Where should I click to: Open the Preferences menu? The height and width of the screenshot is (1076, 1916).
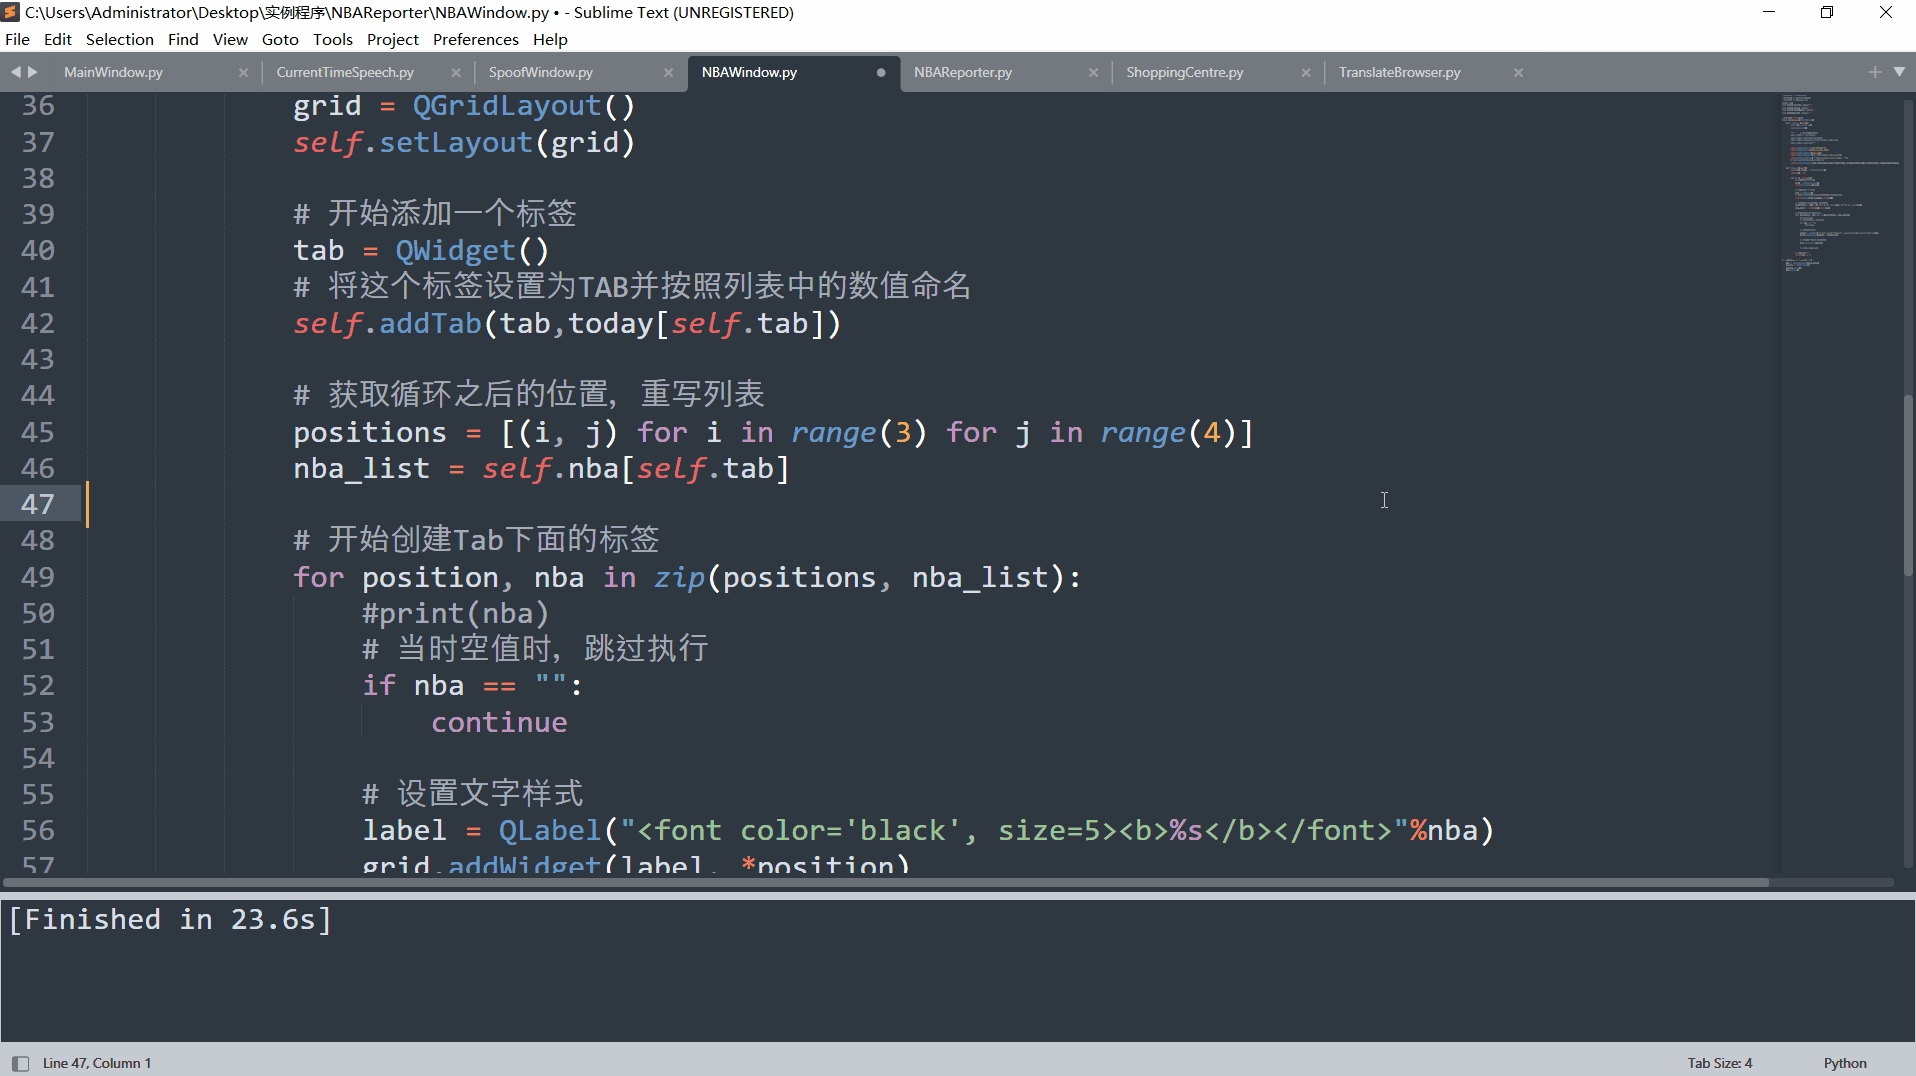click(x=475, y=39)
